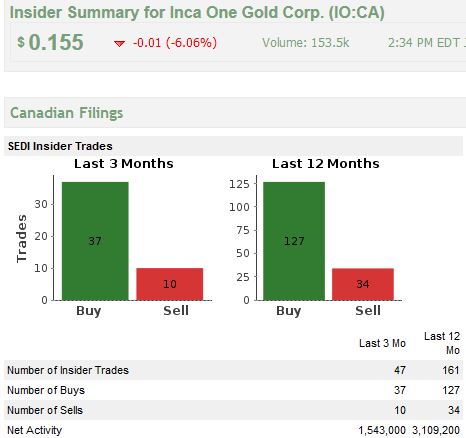Select the Number of Sells row label
Screen dimensions: 466x438
pos(45,410)
